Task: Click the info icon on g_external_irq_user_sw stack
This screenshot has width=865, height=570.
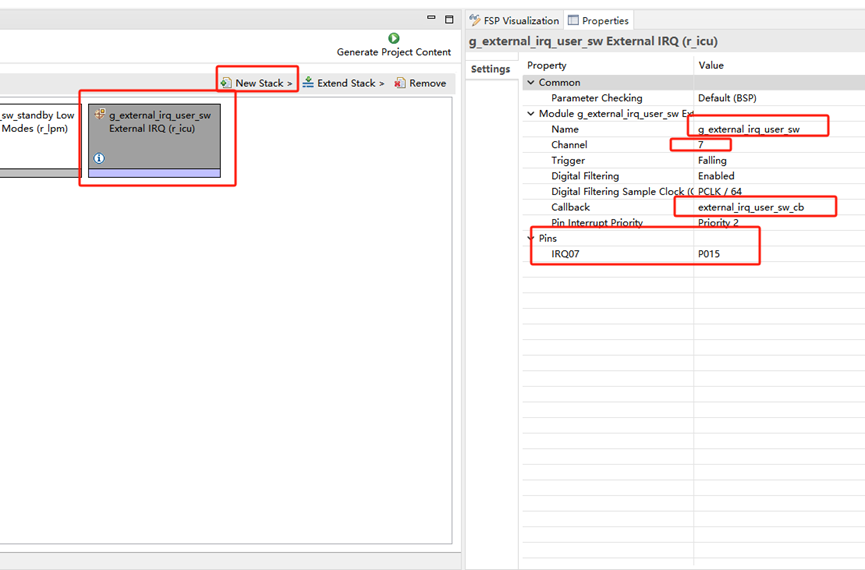Action: pos(99,158)
